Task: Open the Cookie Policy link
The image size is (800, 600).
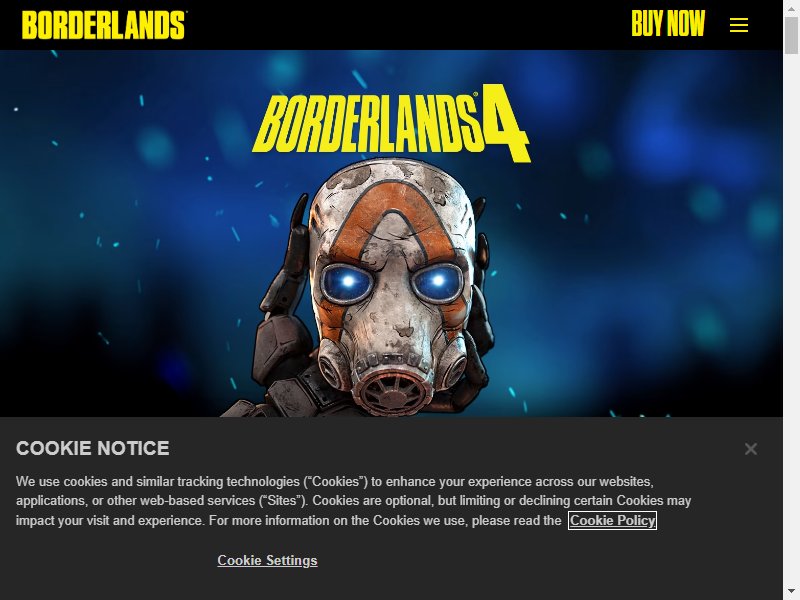Action: click(612, 520)
